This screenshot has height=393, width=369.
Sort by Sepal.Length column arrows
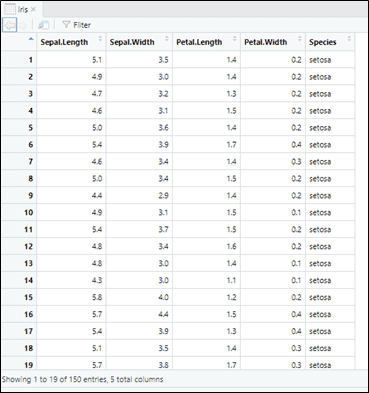point(100,39)
